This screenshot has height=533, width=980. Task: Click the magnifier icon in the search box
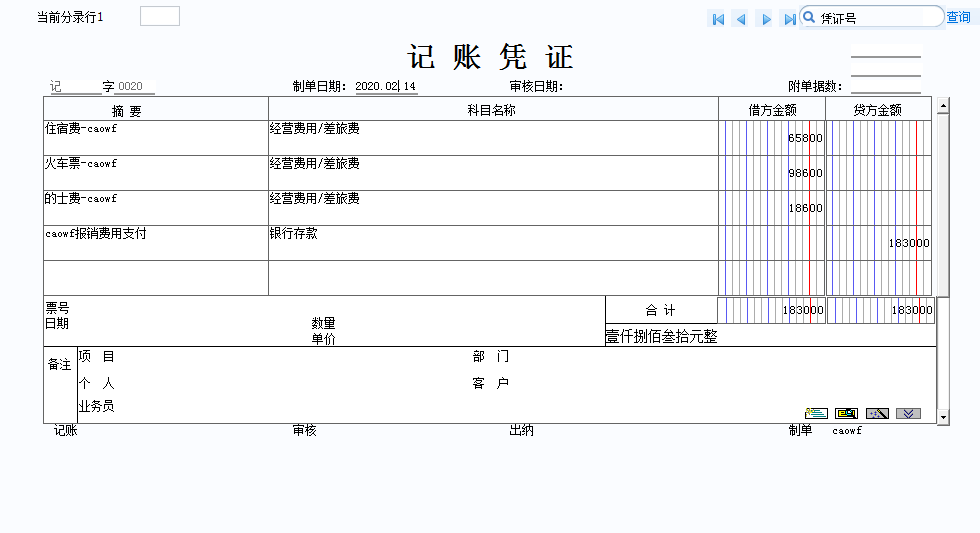click(809, 17)
